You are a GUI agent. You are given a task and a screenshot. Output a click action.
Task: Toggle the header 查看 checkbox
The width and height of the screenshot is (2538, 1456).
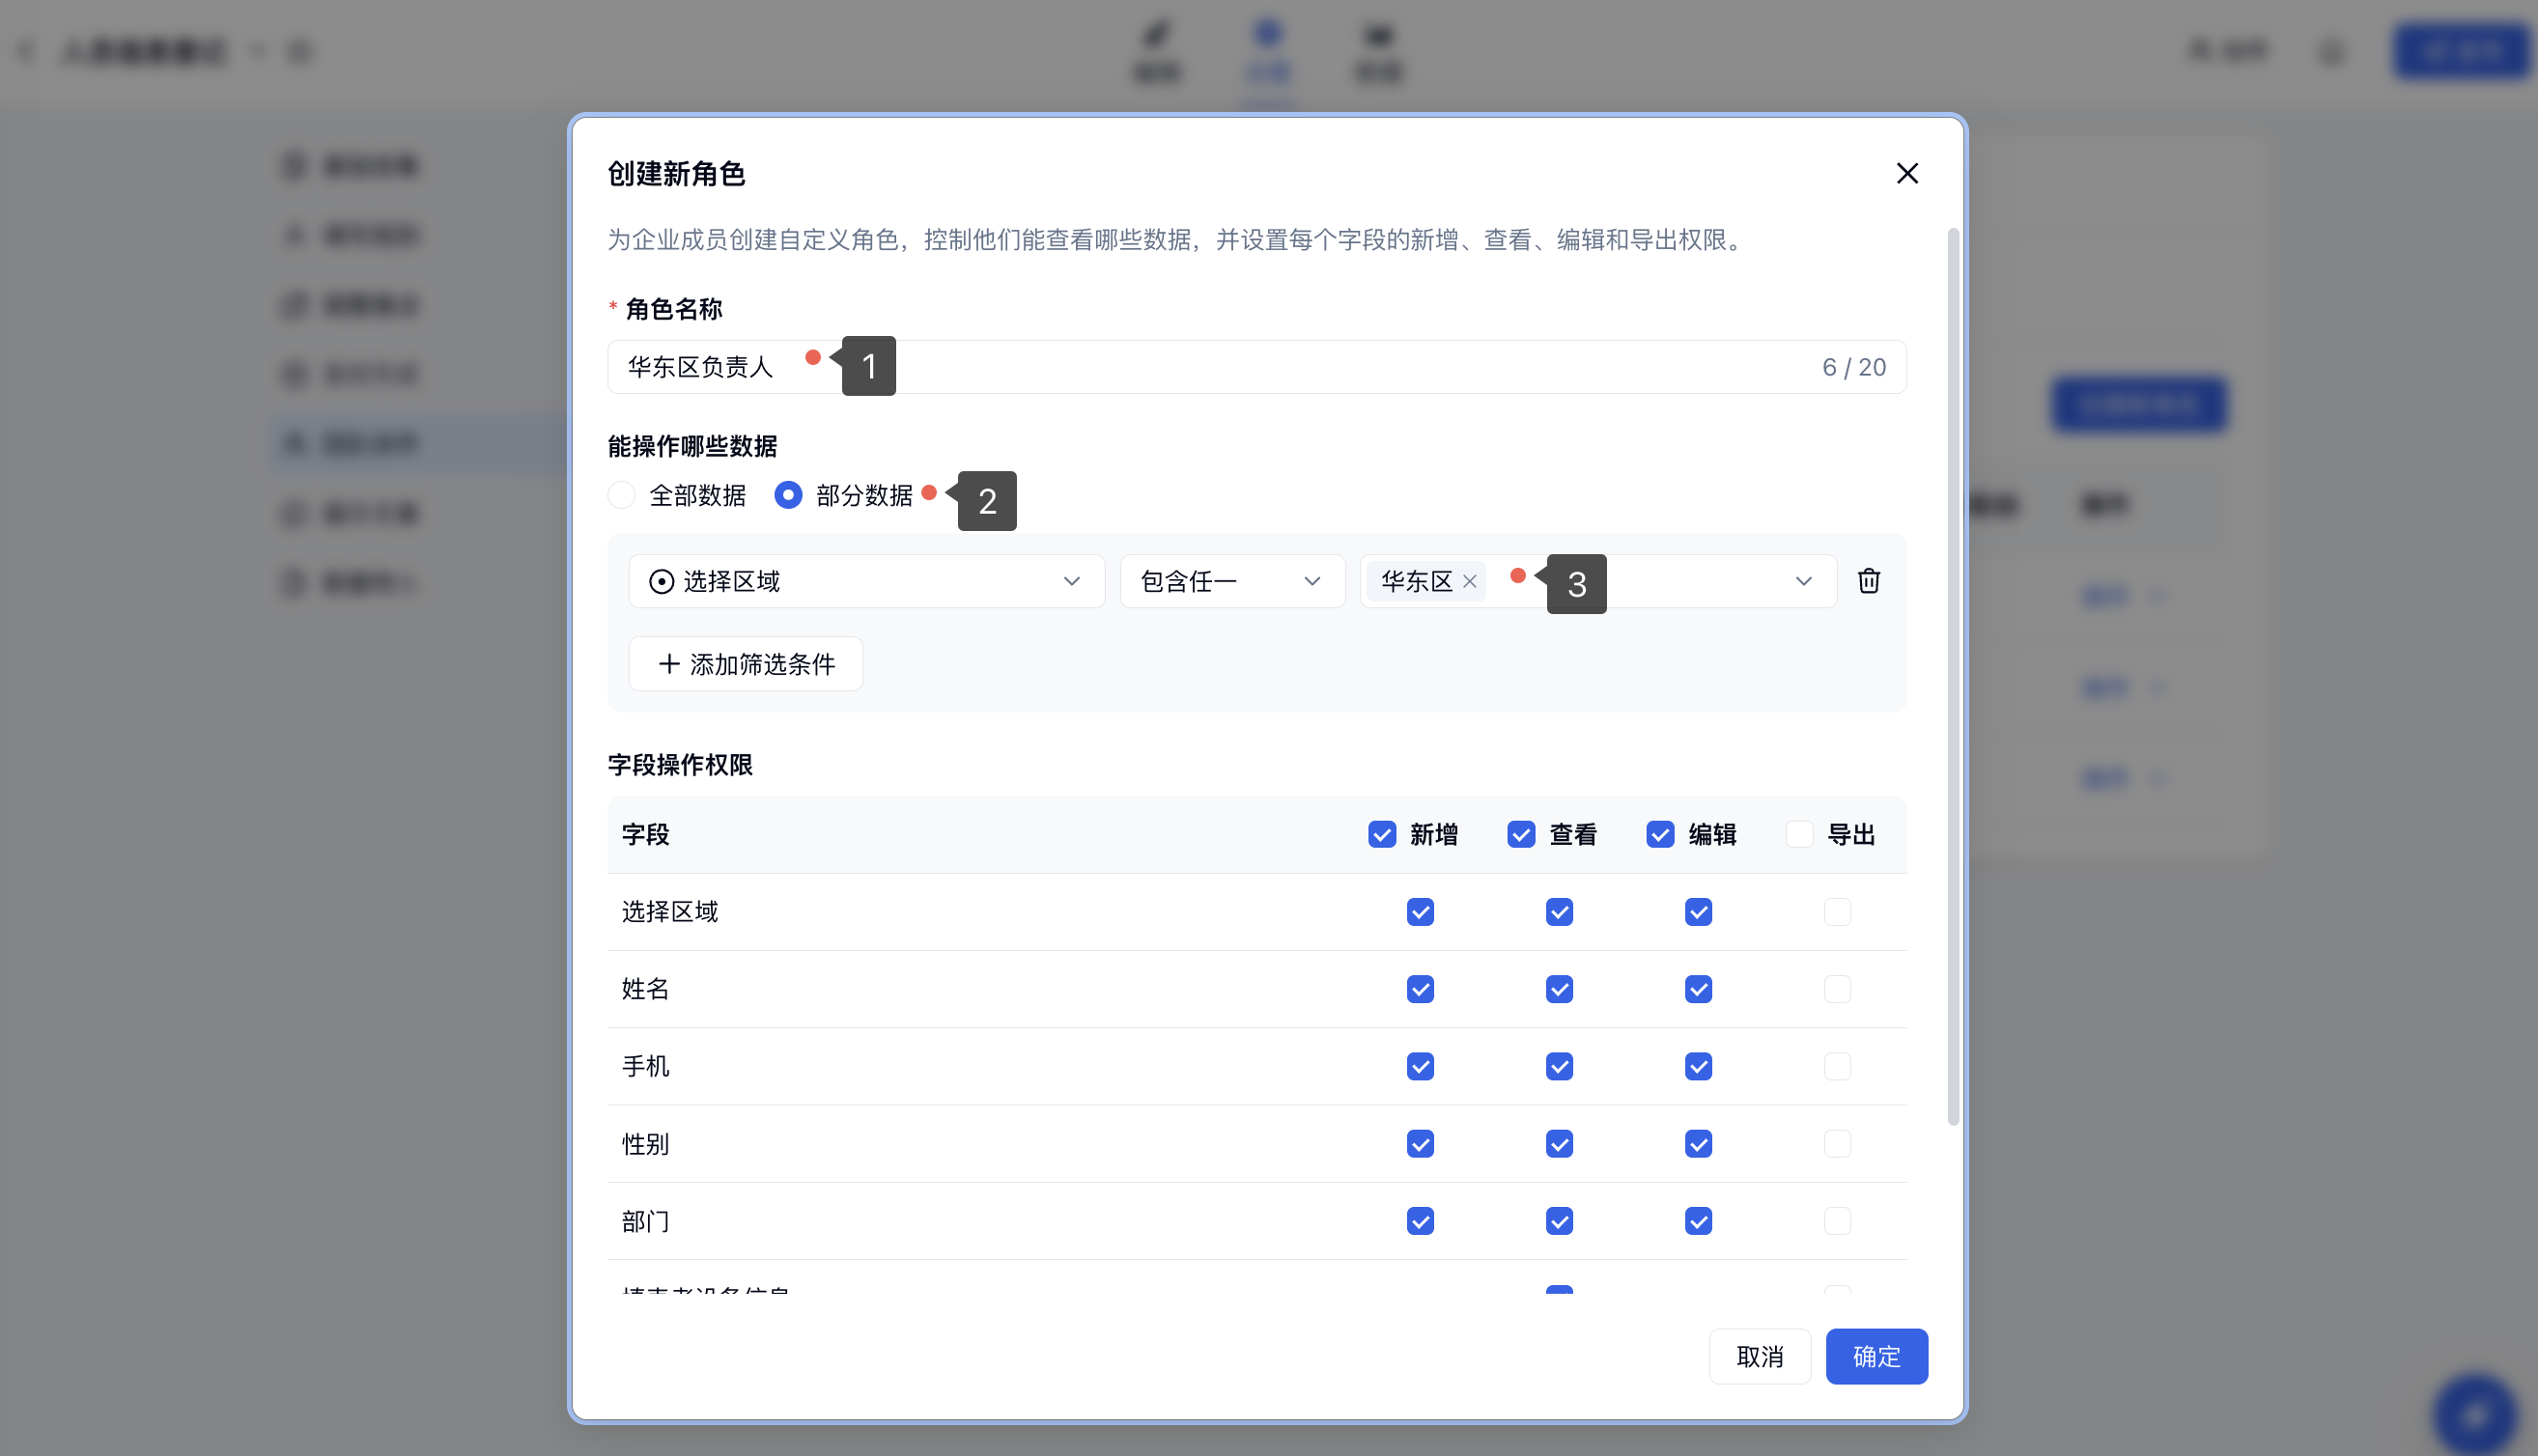1521,834
